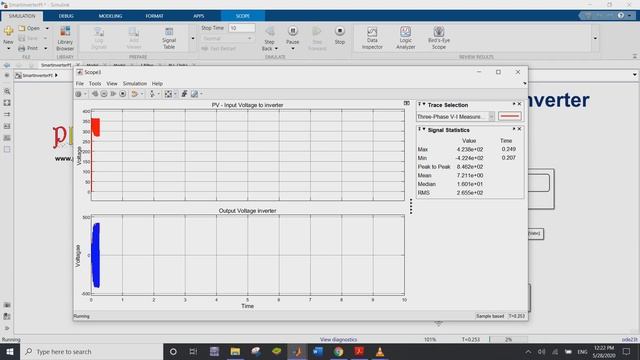Click zoom tool in Simulink left palette
The width and height of the screenshot is (640, 360).
click(7, 91)
